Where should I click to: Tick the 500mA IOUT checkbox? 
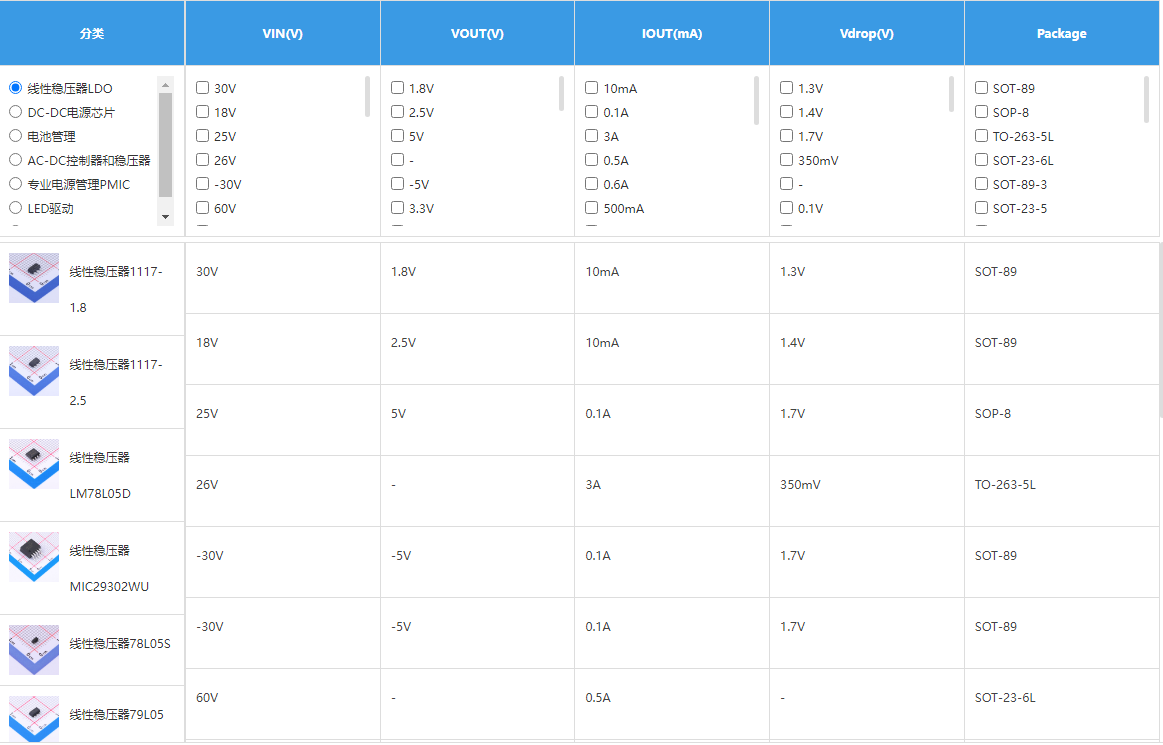[592, 208]
